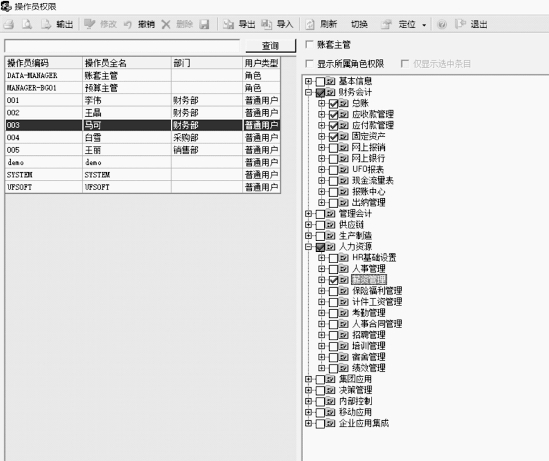Screen dimensions: 549x461
Task: Click 撤销 in the toolbar
Action: [146, 24]
